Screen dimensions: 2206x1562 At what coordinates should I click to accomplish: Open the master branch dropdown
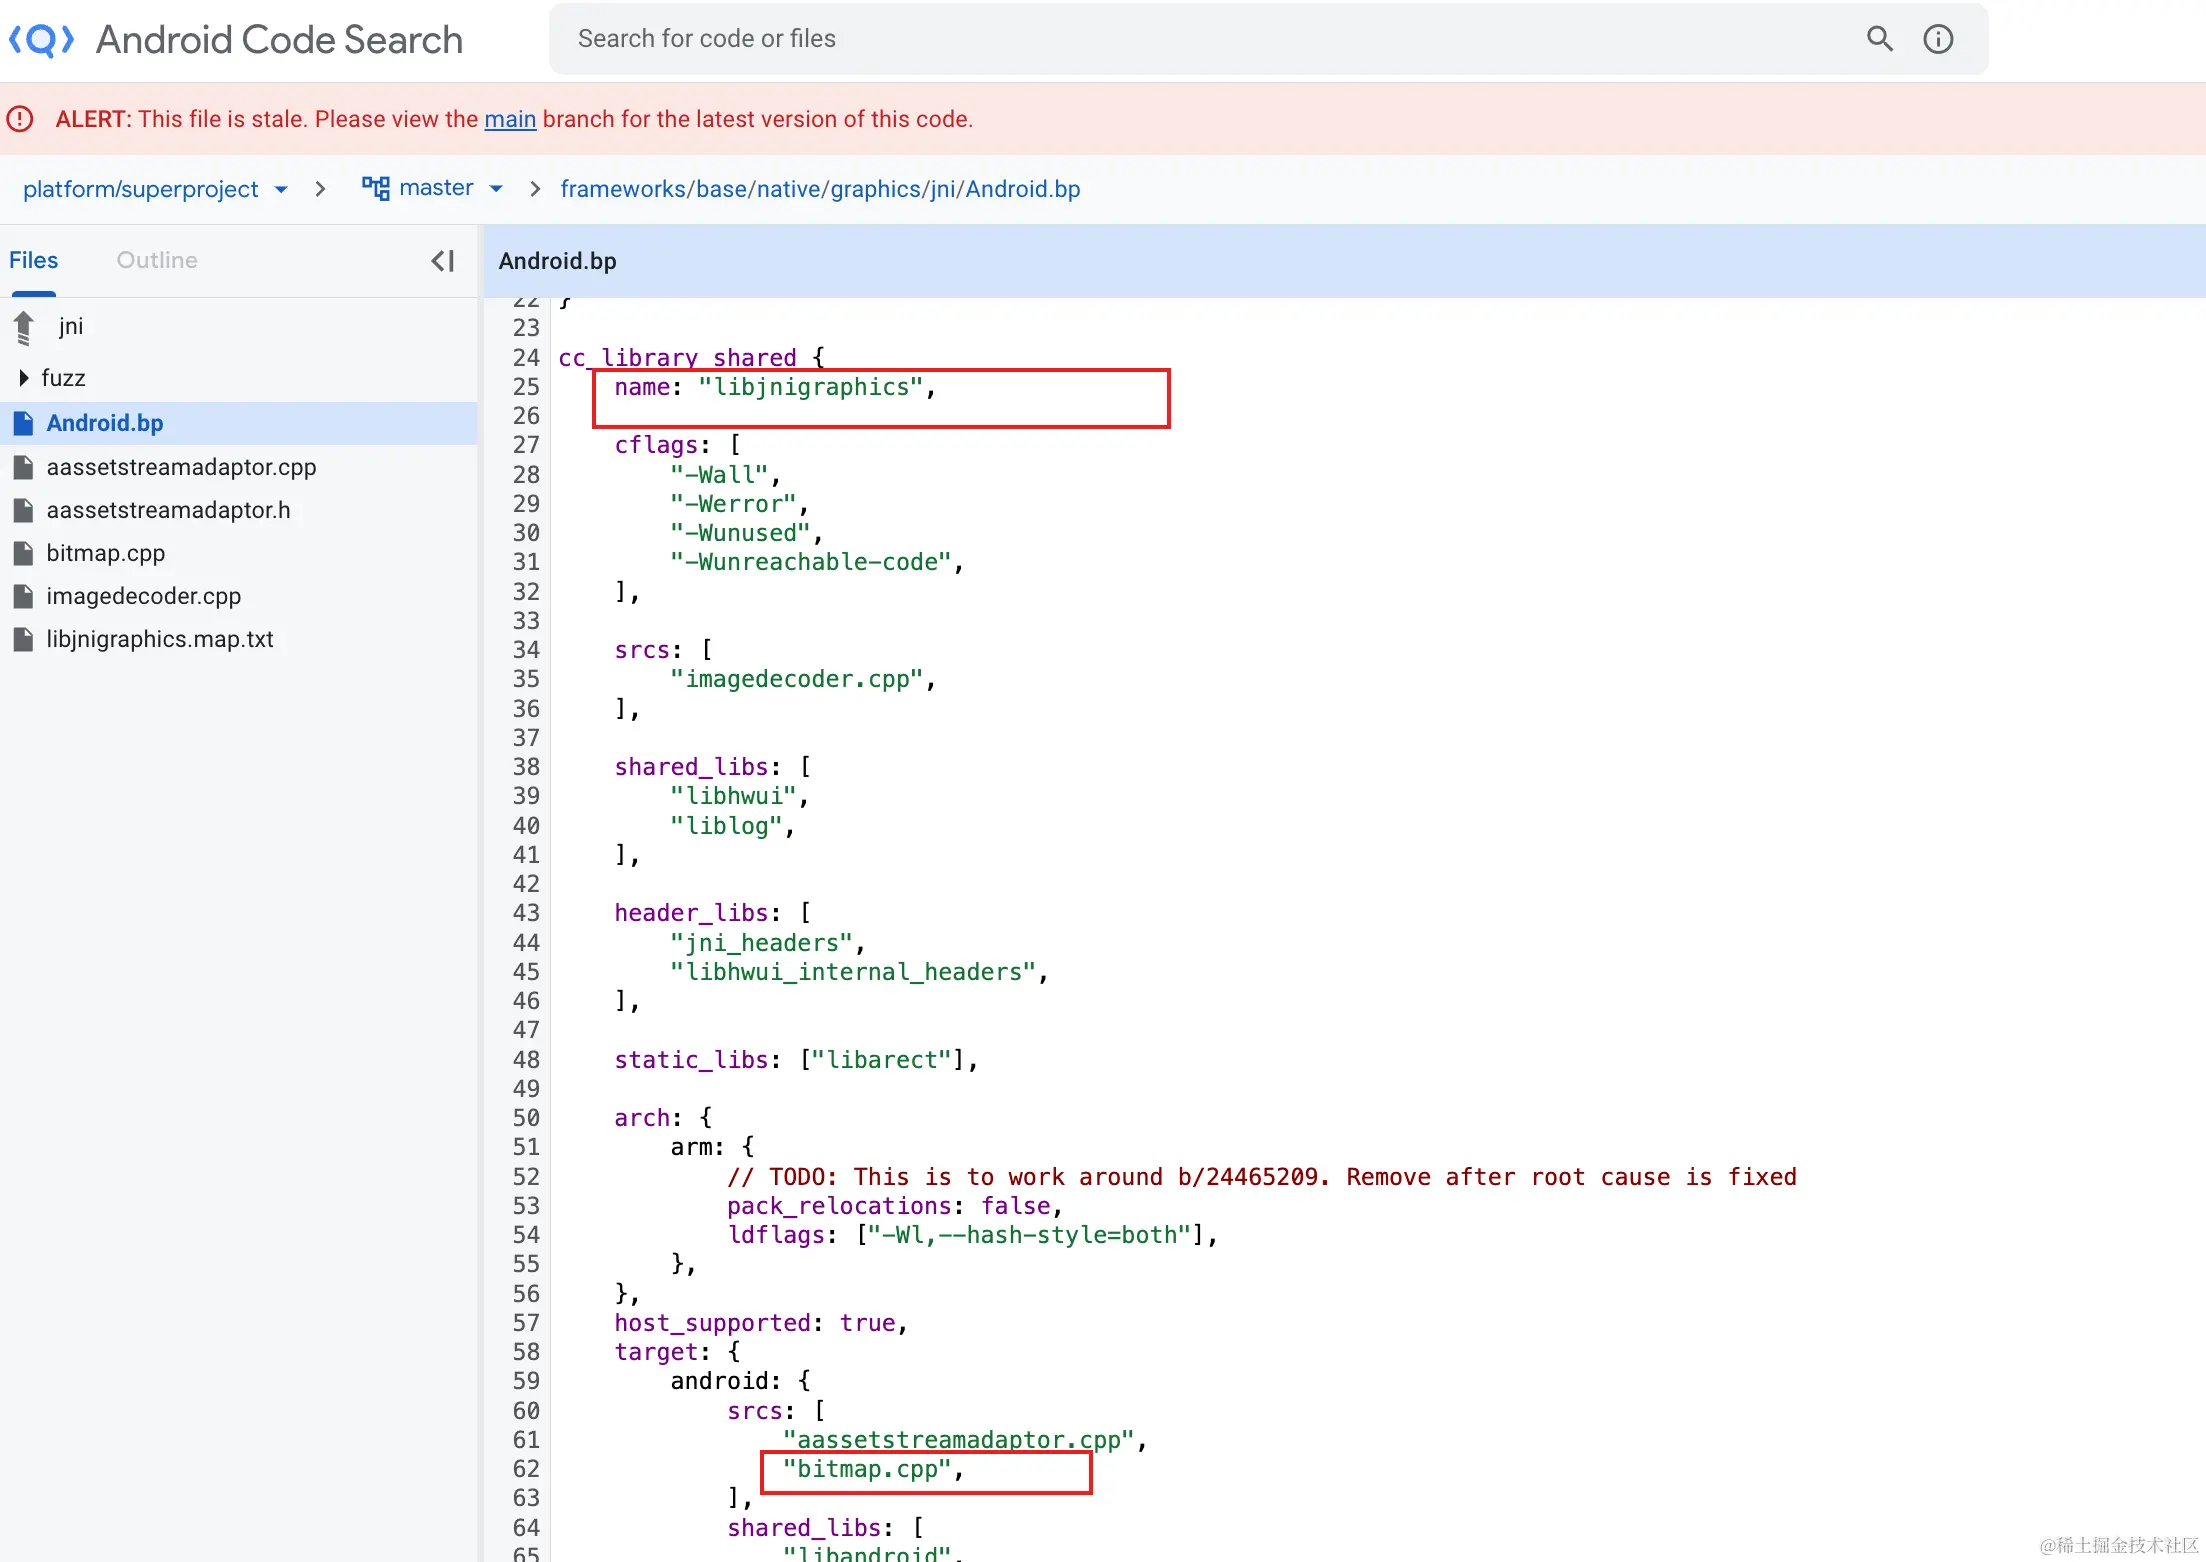click(x=496, y=188)
